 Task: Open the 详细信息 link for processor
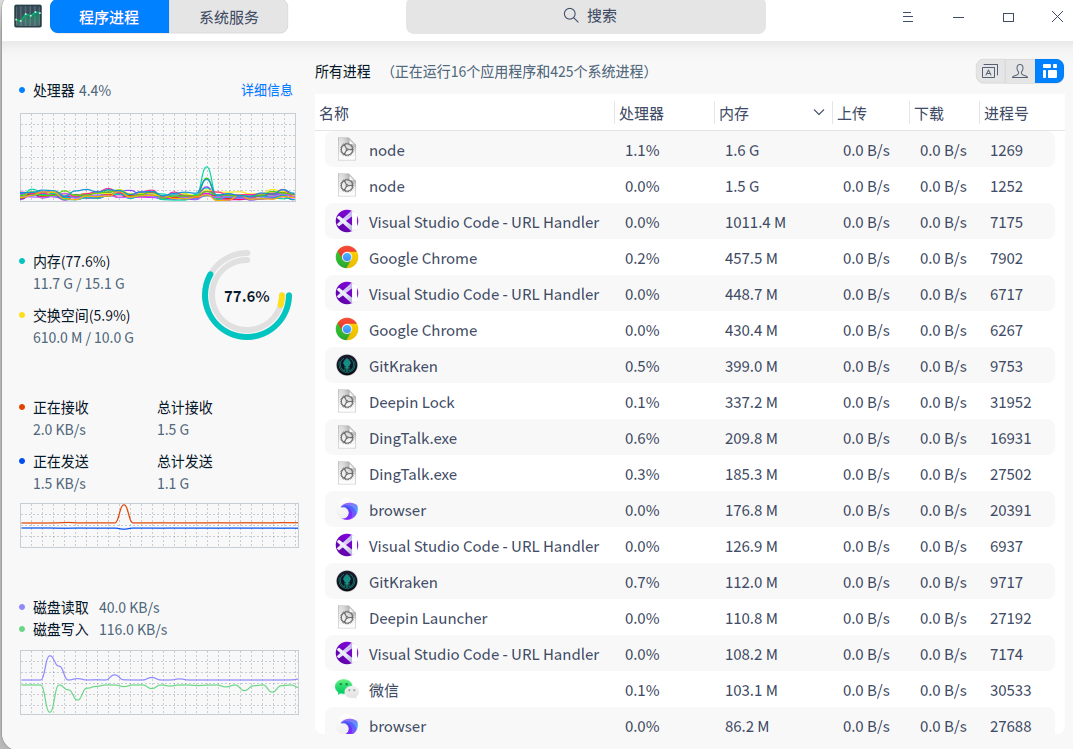[x=267, y=90]
